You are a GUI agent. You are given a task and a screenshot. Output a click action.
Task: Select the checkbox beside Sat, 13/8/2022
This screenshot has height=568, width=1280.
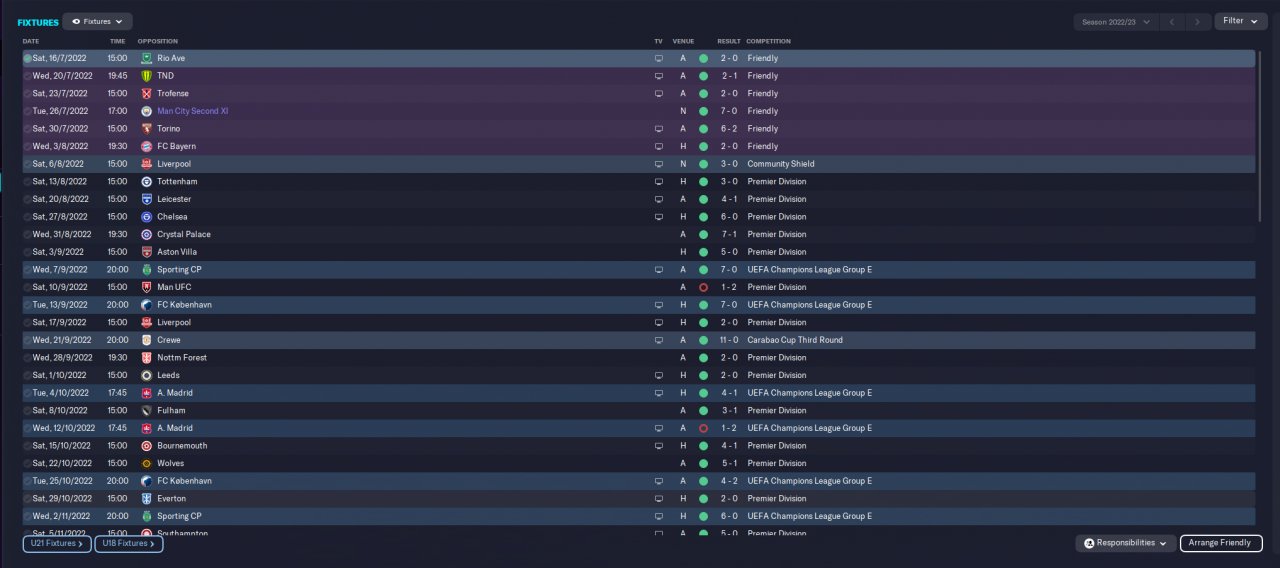27,182
